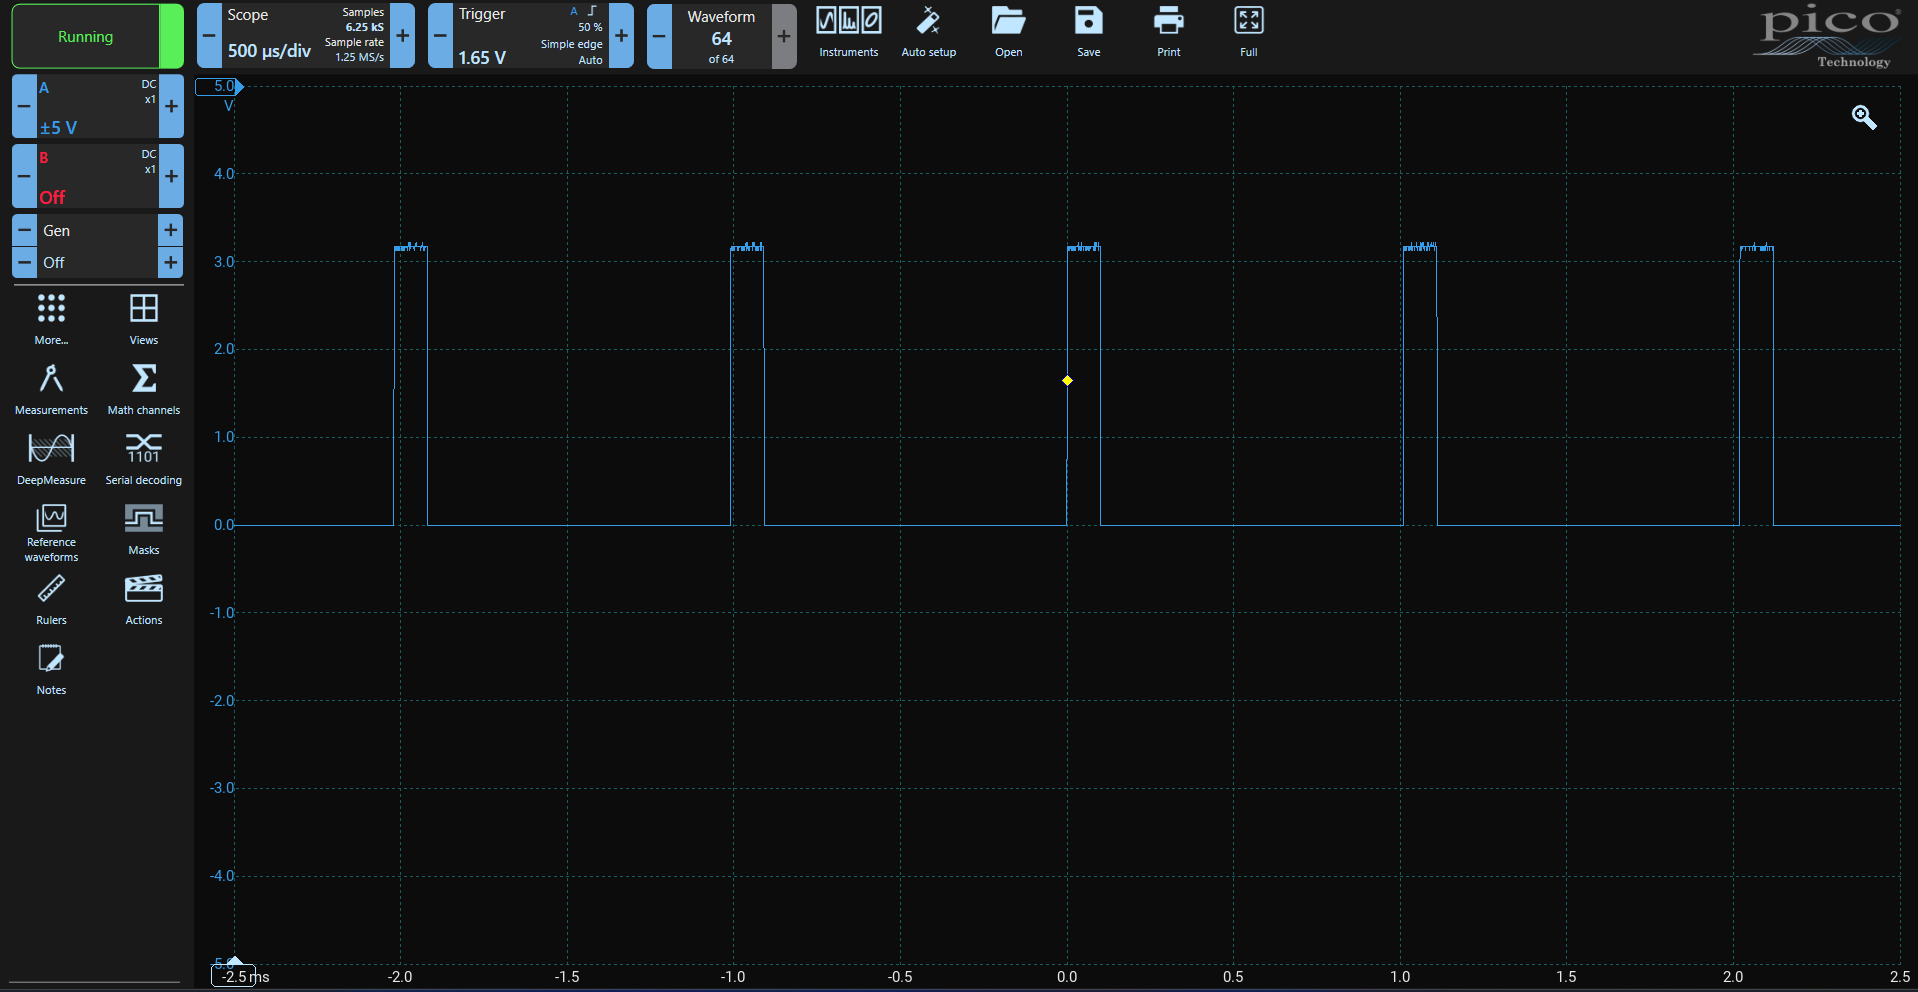Toggle the signal generator Off state
The image size is (1918, 992).
click(98, 262)
